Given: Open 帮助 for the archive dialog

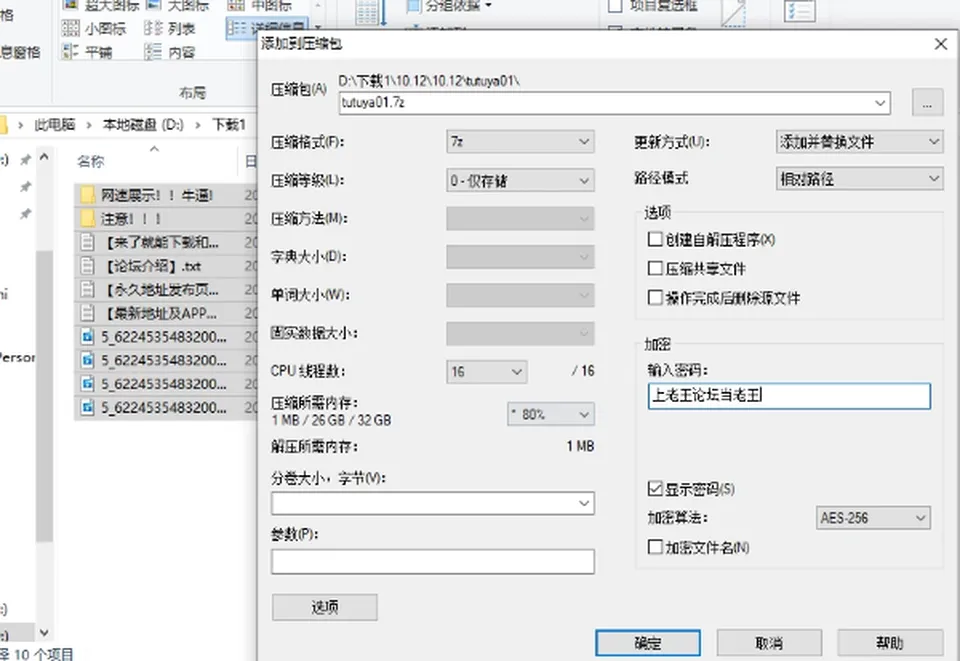Looking at the screenshot, I should (890, 643).
